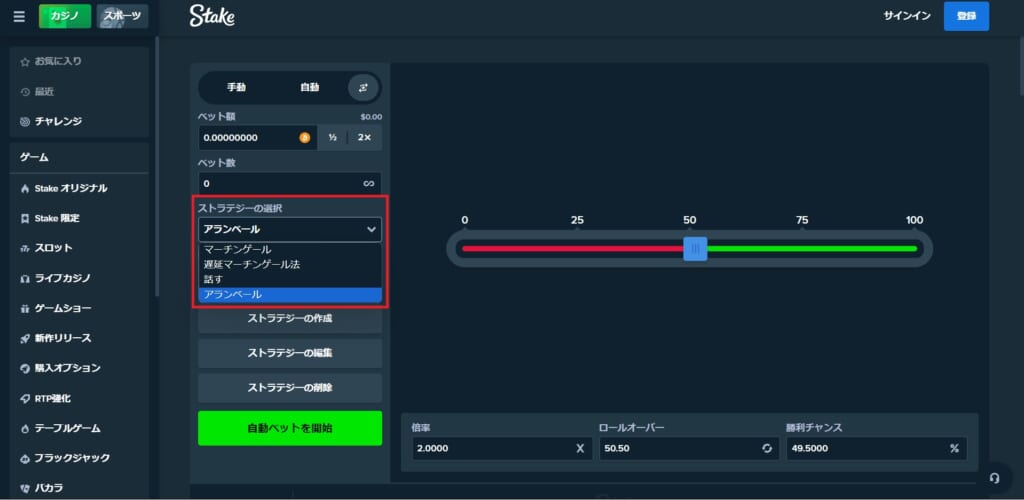
Task: Click the 登録 button
Action: [966, 16]
